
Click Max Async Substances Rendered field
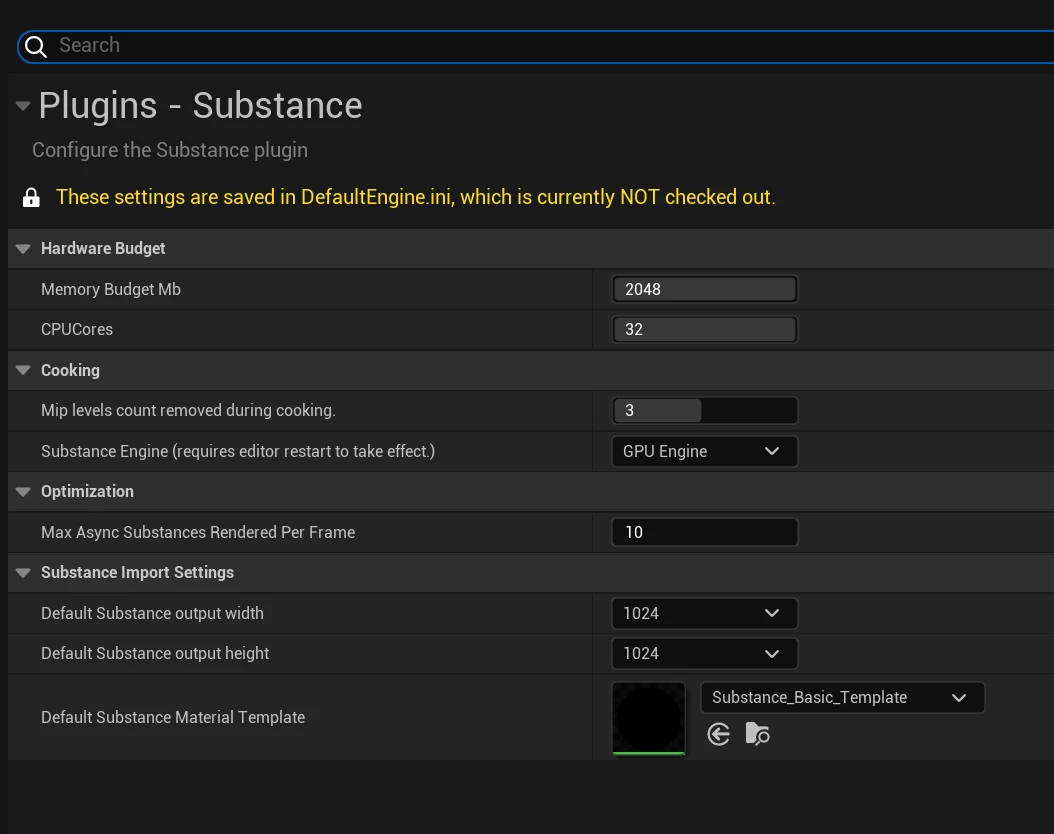point(704,533)
